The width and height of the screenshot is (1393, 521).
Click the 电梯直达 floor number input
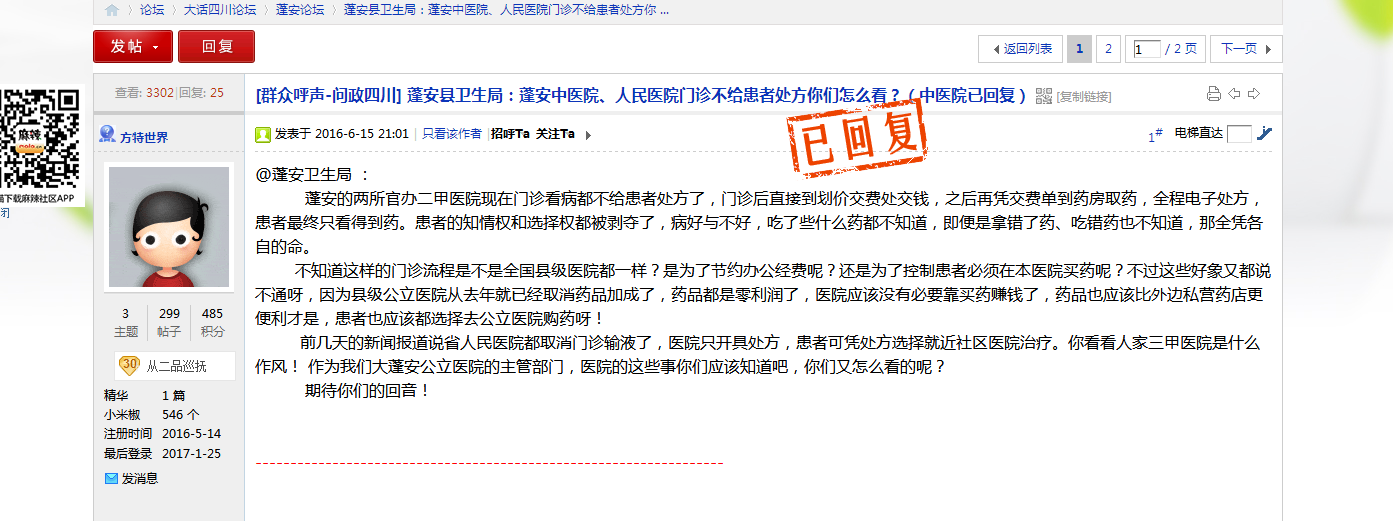pos(1238,134)
